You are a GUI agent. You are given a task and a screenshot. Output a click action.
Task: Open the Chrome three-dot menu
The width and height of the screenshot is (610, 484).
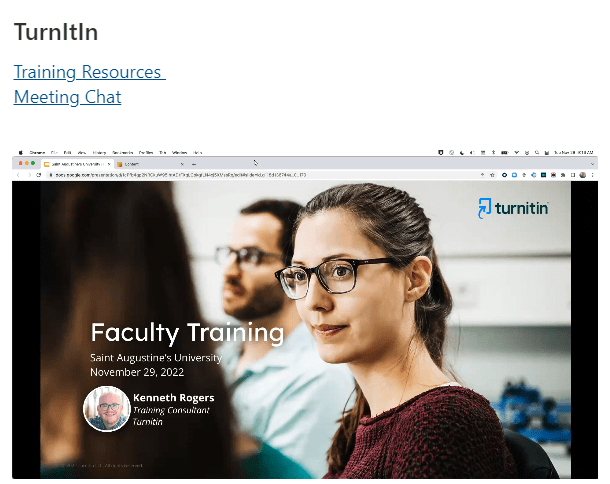point(592,175)
